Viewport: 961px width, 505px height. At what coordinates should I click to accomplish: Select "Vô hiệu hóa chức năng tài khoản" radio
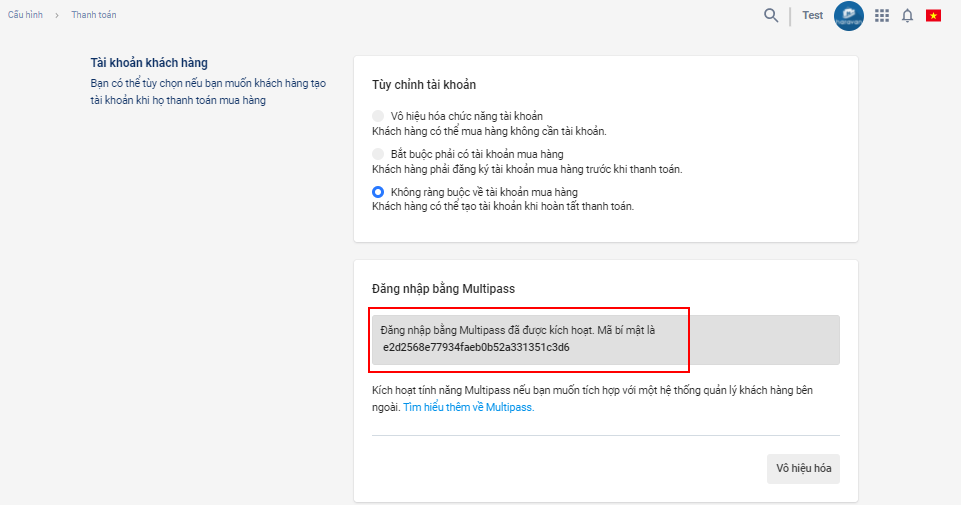click(378, 116)
